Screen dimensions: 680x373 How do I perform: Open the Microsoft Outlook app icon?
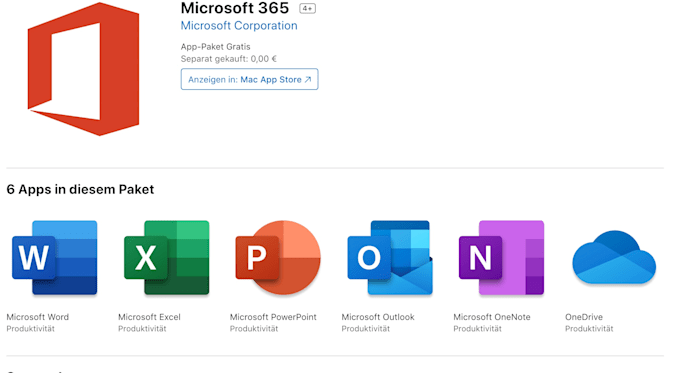click(390, 258)
